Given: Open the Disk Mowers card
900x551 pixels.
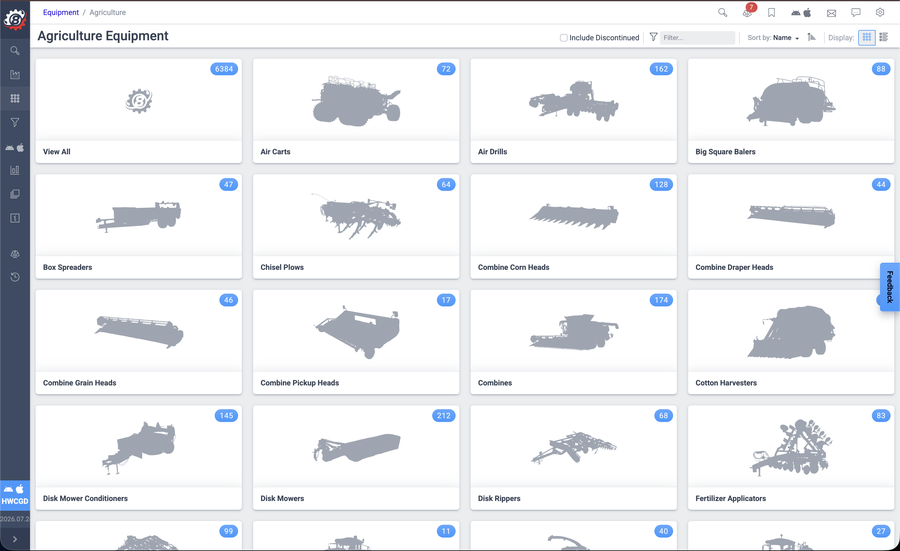Looking at the screenshot, I should (x=356, y=457).
